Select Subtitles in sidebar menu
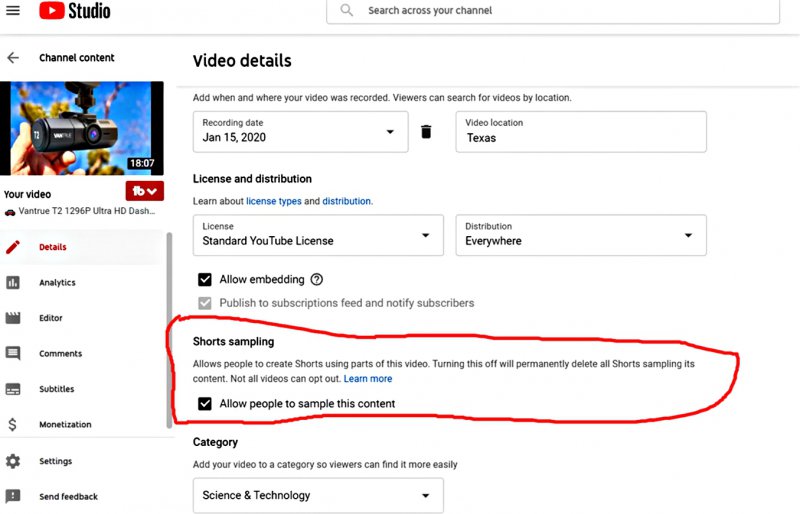Image resolution: width=800 pixels, height=514 pixels. click(x=56, y=389)
